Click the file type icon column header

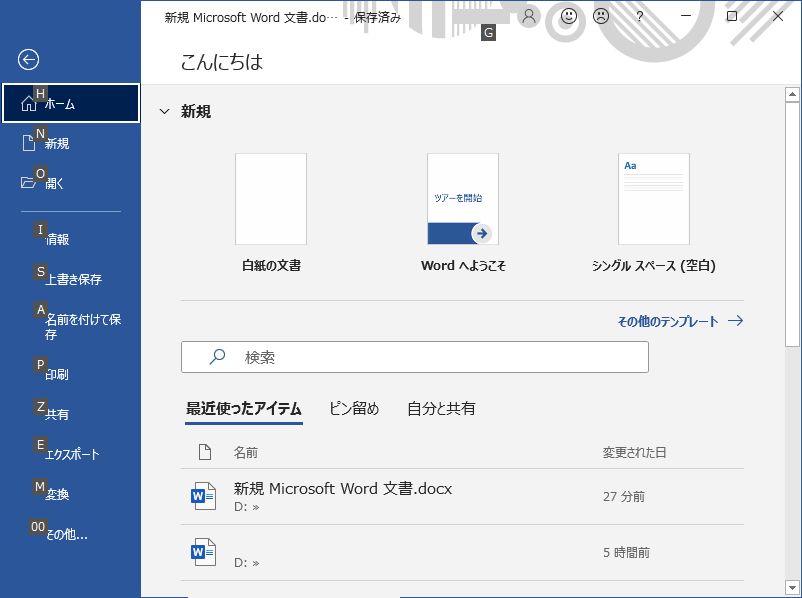coord(205,452)
